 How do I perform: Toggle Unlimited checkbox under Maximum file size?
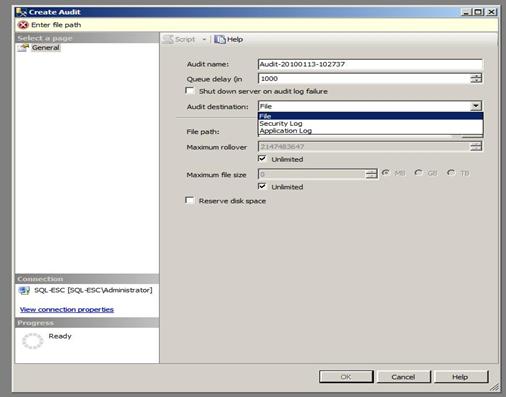[262, 186]
